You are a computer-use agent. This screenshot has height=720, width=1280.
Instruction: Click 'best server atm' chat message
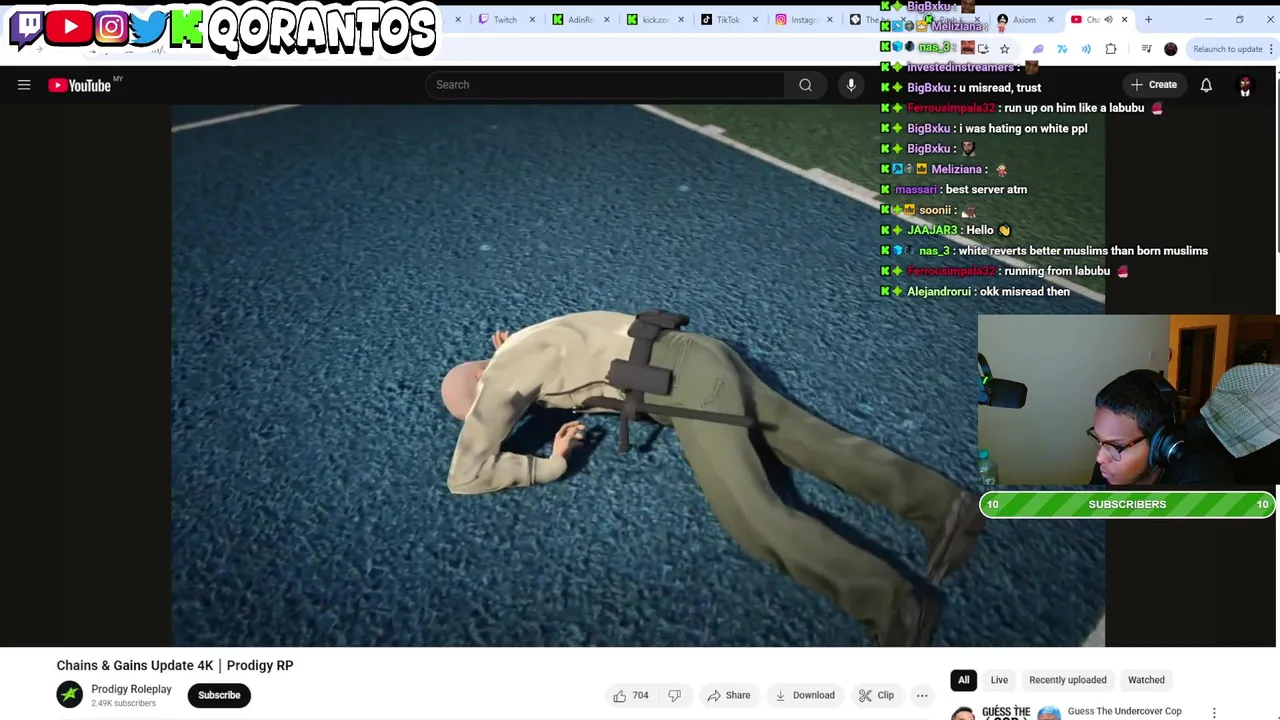point(986,189)
